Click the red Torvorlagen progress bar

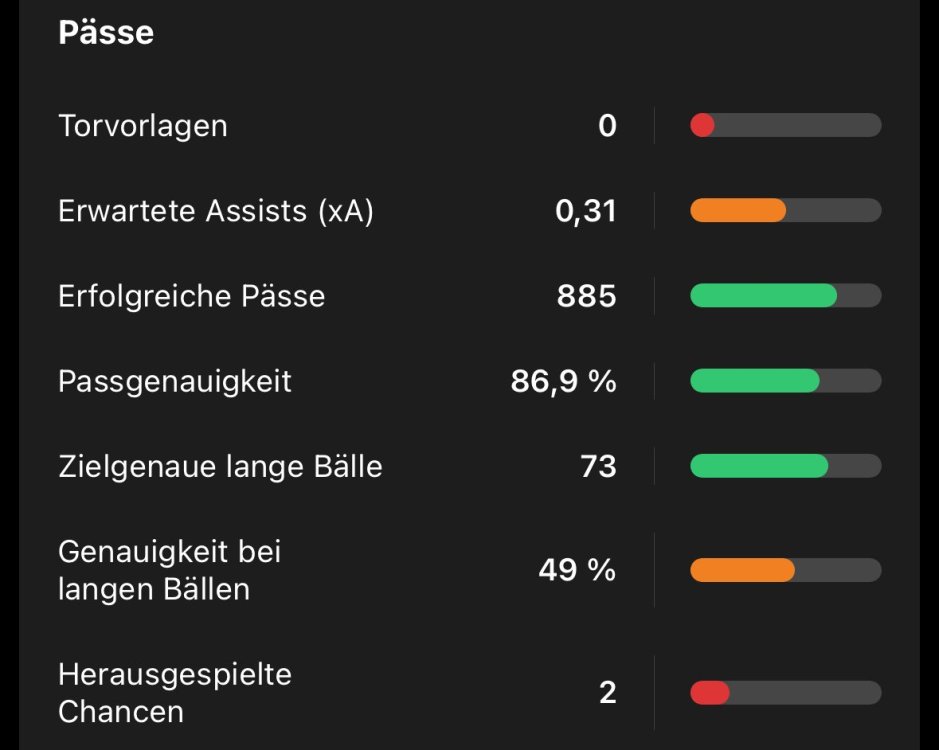click(x=785, y=126)
